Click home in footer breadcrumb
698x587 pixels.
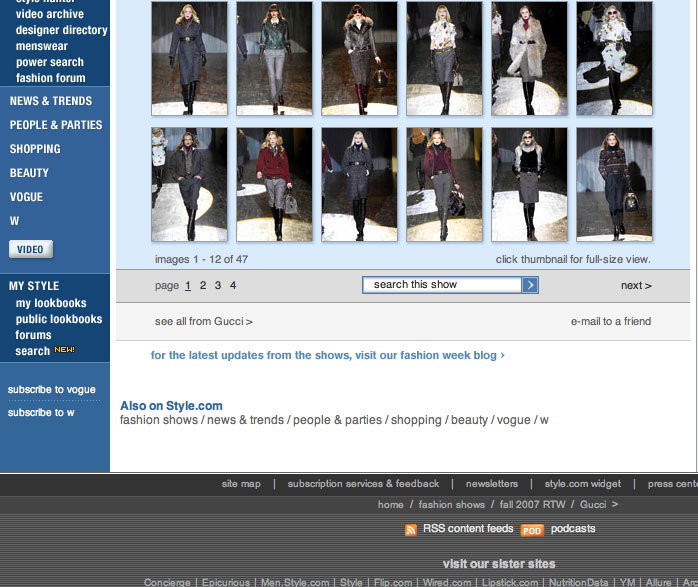390,505
